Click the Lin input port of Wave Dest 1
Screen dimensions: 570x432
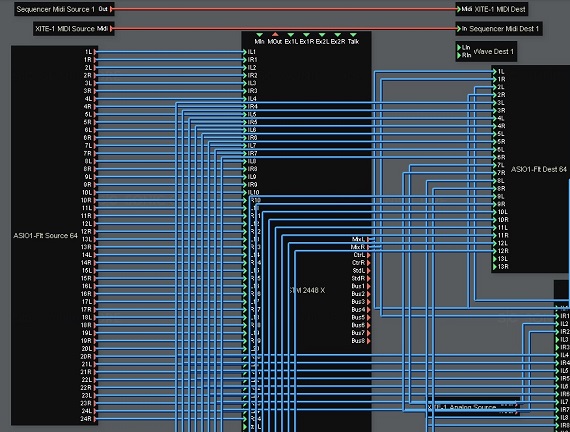pos(459,48)
